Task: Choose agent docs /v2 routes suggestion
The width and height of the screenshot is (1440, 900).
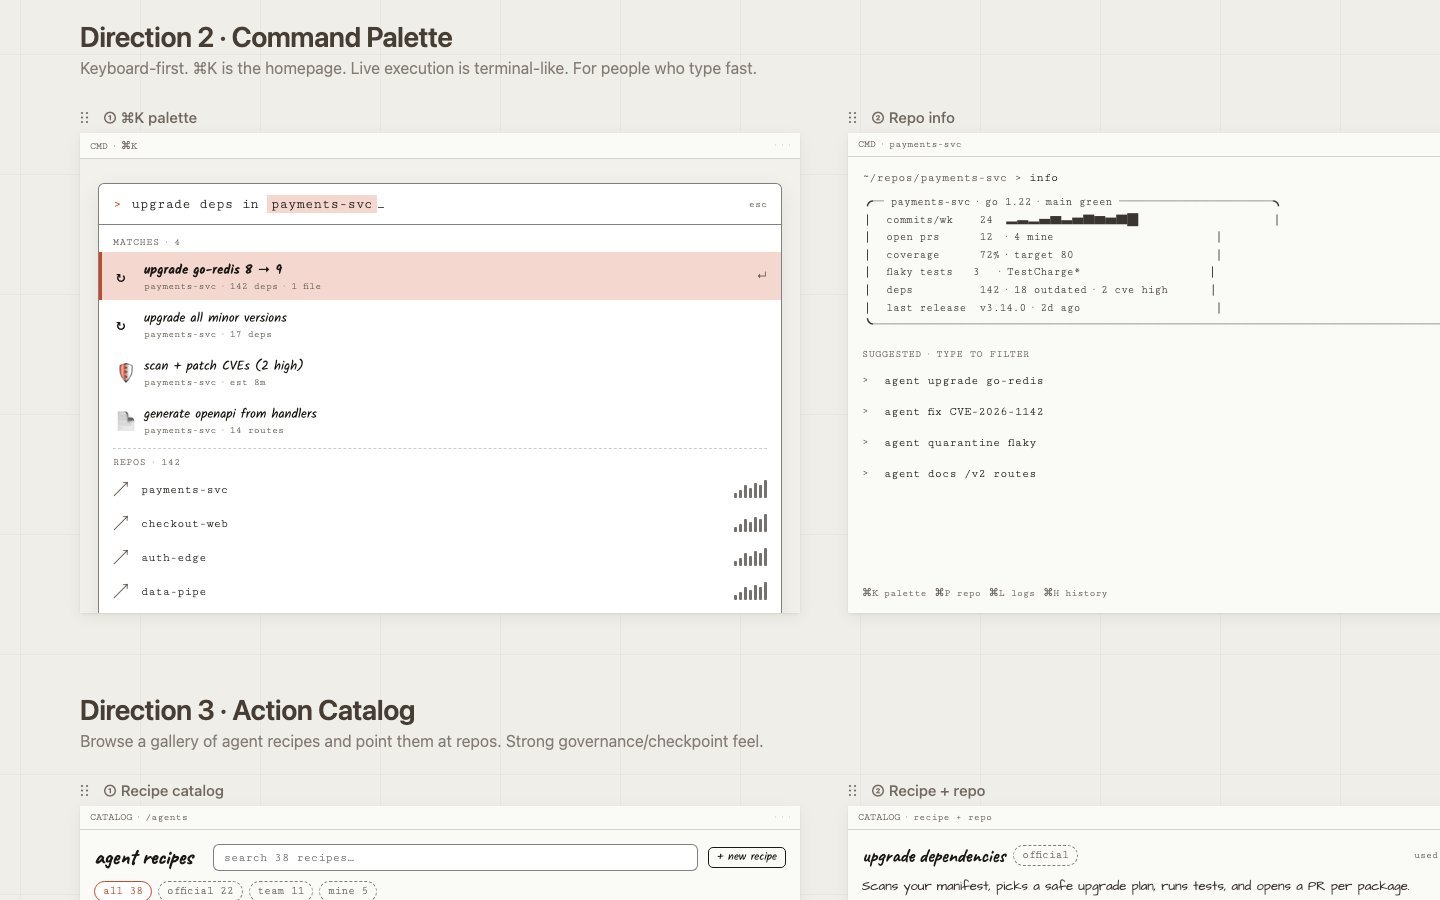Action: (x=960, y=474)
